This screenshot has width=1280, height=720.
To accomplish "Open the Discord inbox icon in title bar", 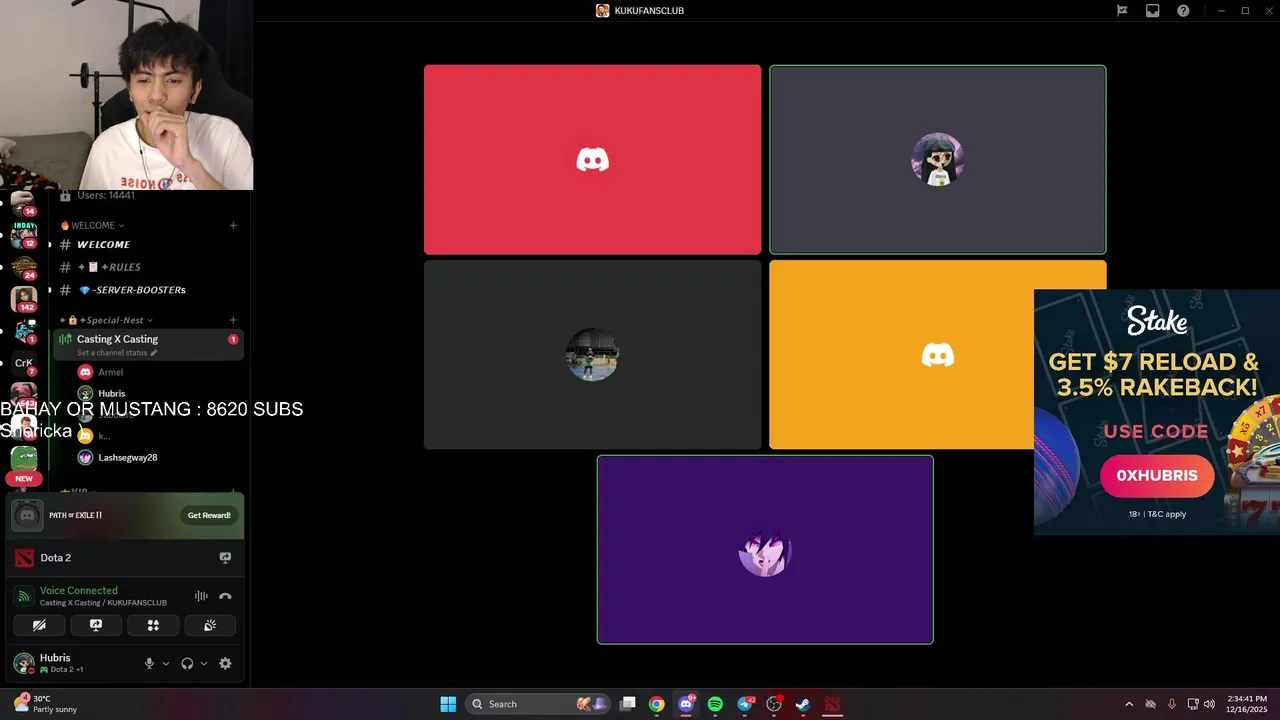I will 1152,11.
